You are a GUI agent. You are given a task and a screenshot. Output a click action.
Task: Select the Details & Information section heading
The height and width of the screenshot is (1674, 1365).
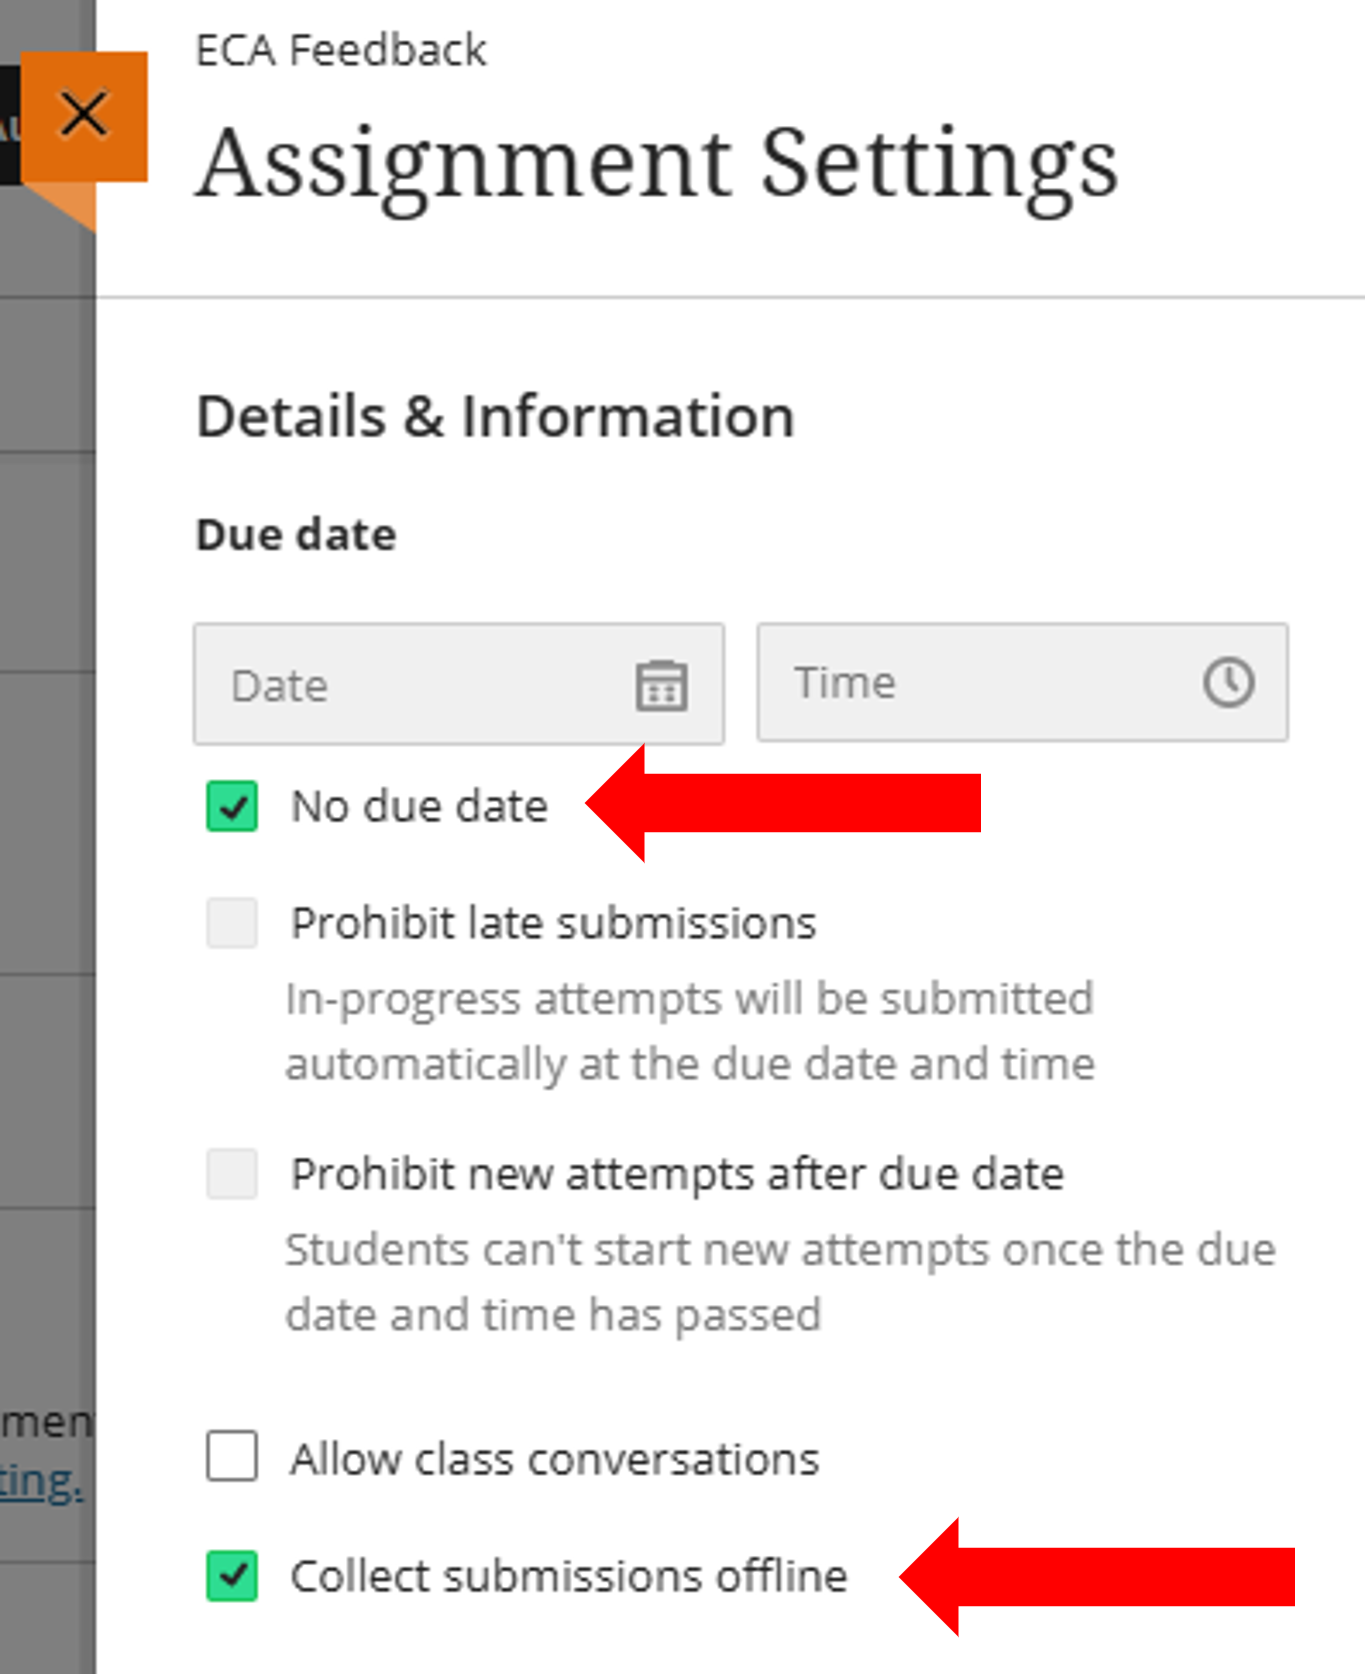coord(495,416)
